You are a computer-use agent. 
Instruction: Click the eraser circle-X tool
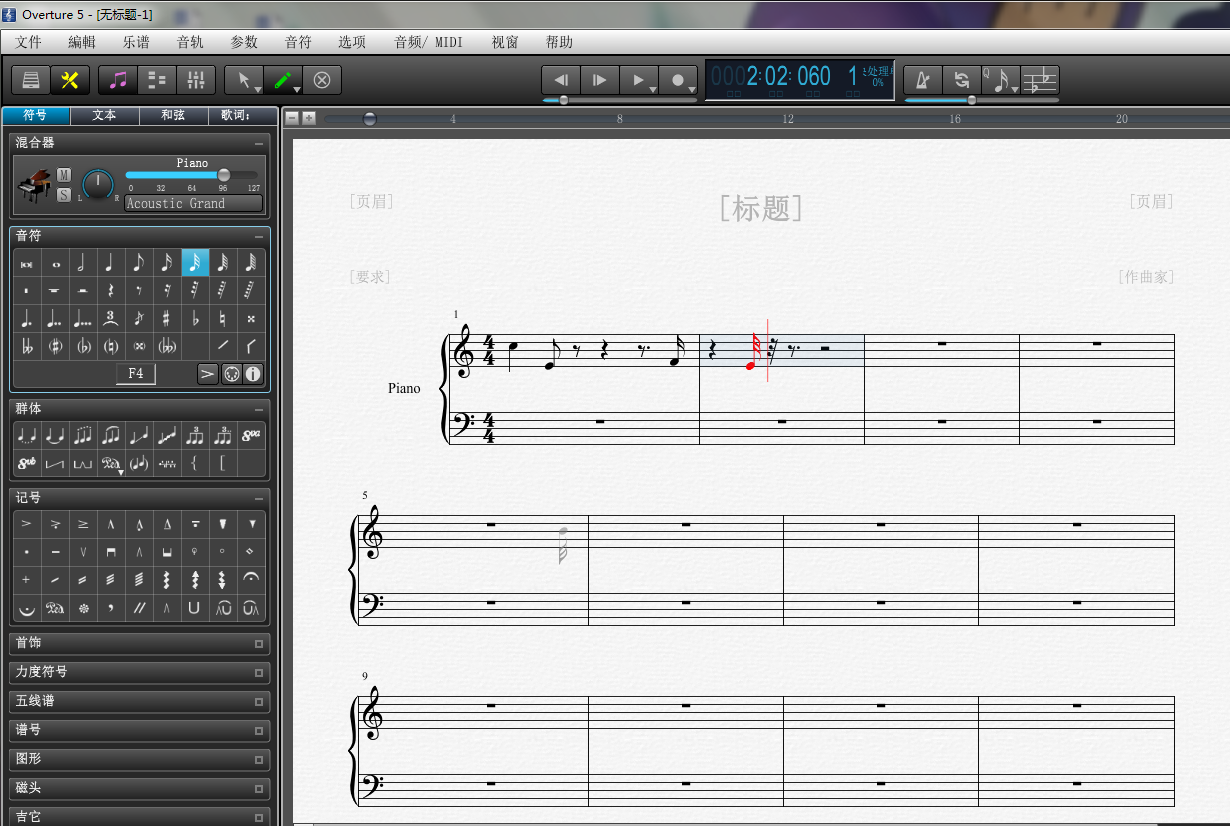[x=322, y=79]
